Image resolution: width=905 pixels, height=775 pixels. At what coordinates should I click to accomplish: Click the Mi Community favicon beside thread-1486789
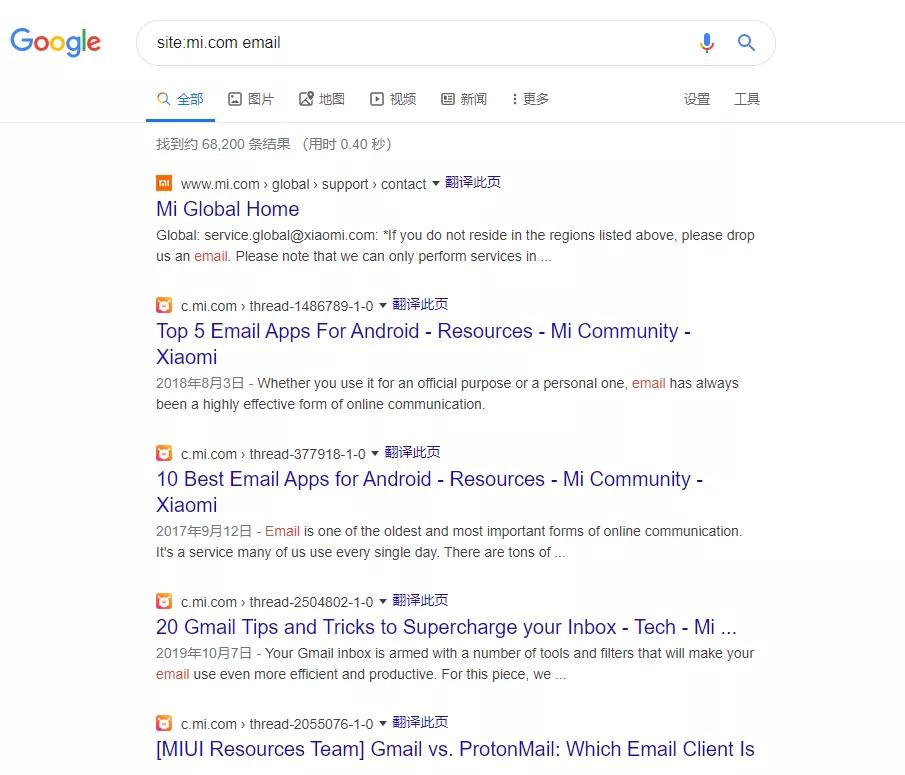coord(164,305)
